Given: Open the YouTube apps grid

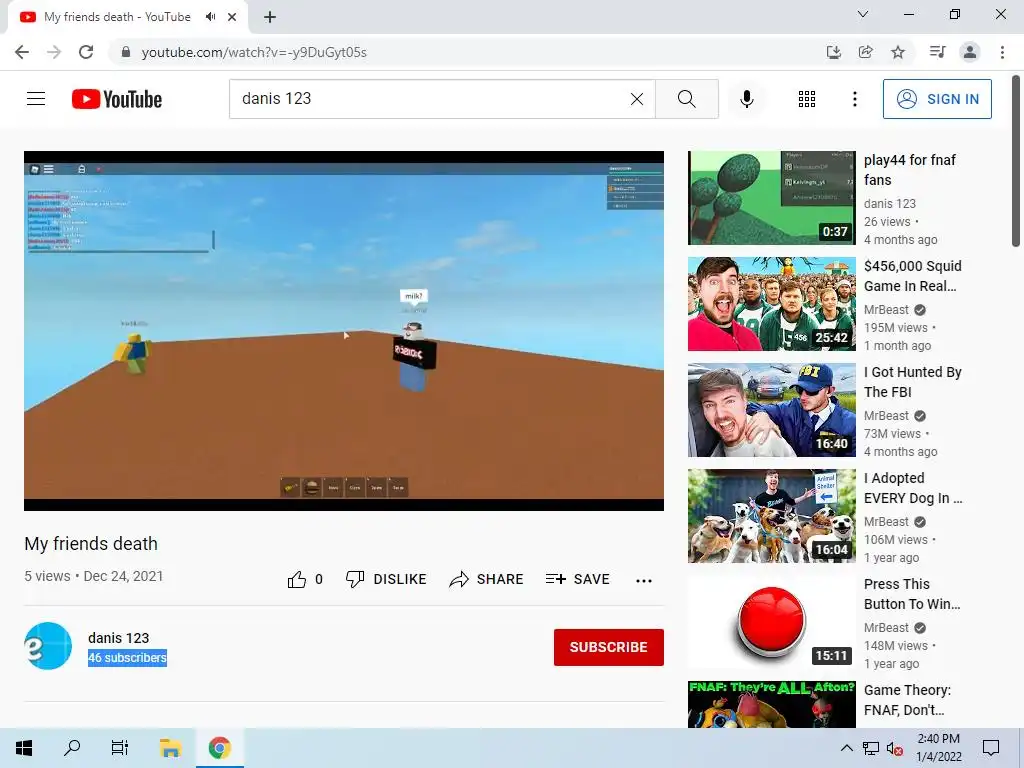Looking at the screenshot, I should [x=807, y=99].
